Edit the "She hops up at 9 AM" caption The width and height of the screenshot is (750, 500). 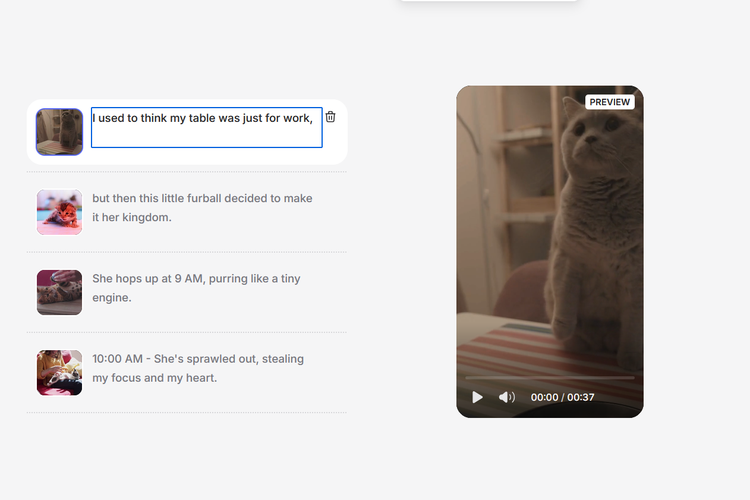[x=195, y=288]
